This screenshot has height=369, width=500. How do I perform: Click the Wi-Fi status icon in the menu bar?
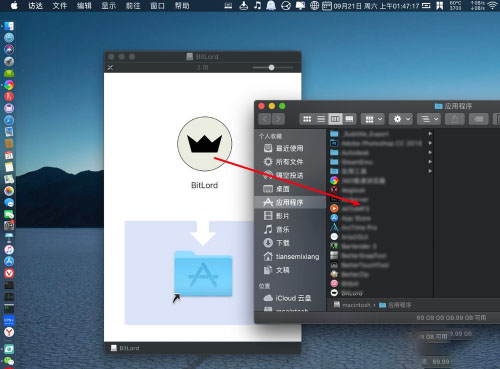tap(492, 5)
